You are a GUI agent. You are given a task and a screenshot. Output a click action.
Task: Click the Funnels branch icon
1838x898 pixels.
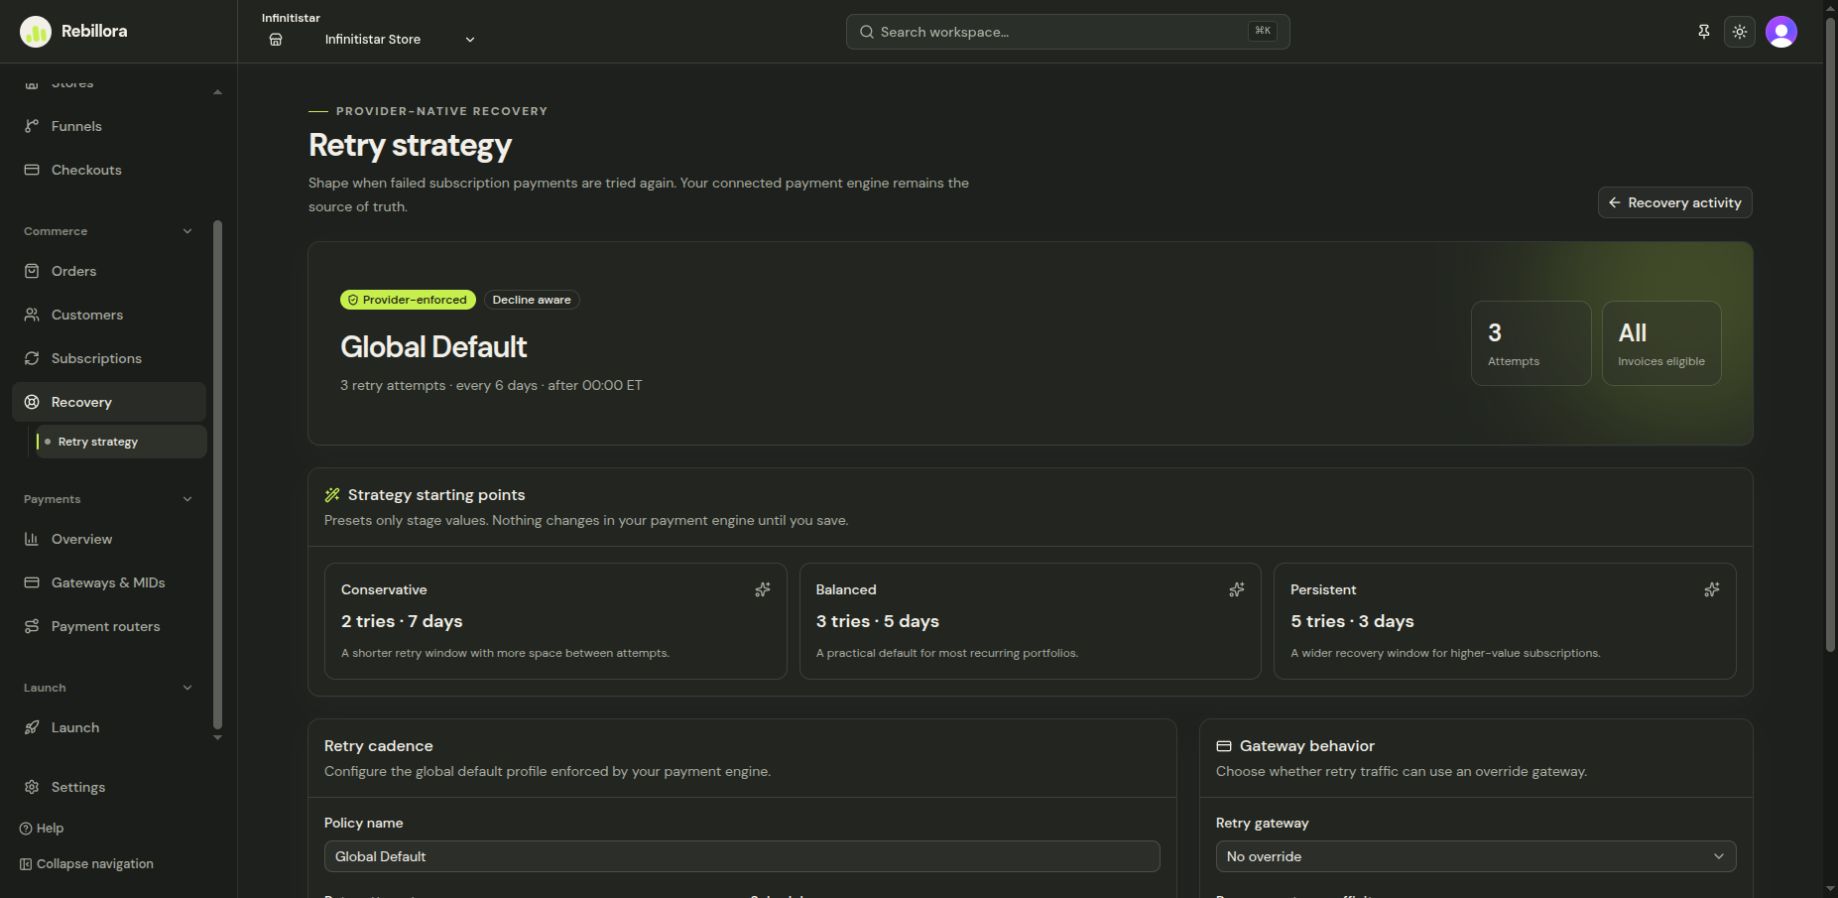pos(32,126)
